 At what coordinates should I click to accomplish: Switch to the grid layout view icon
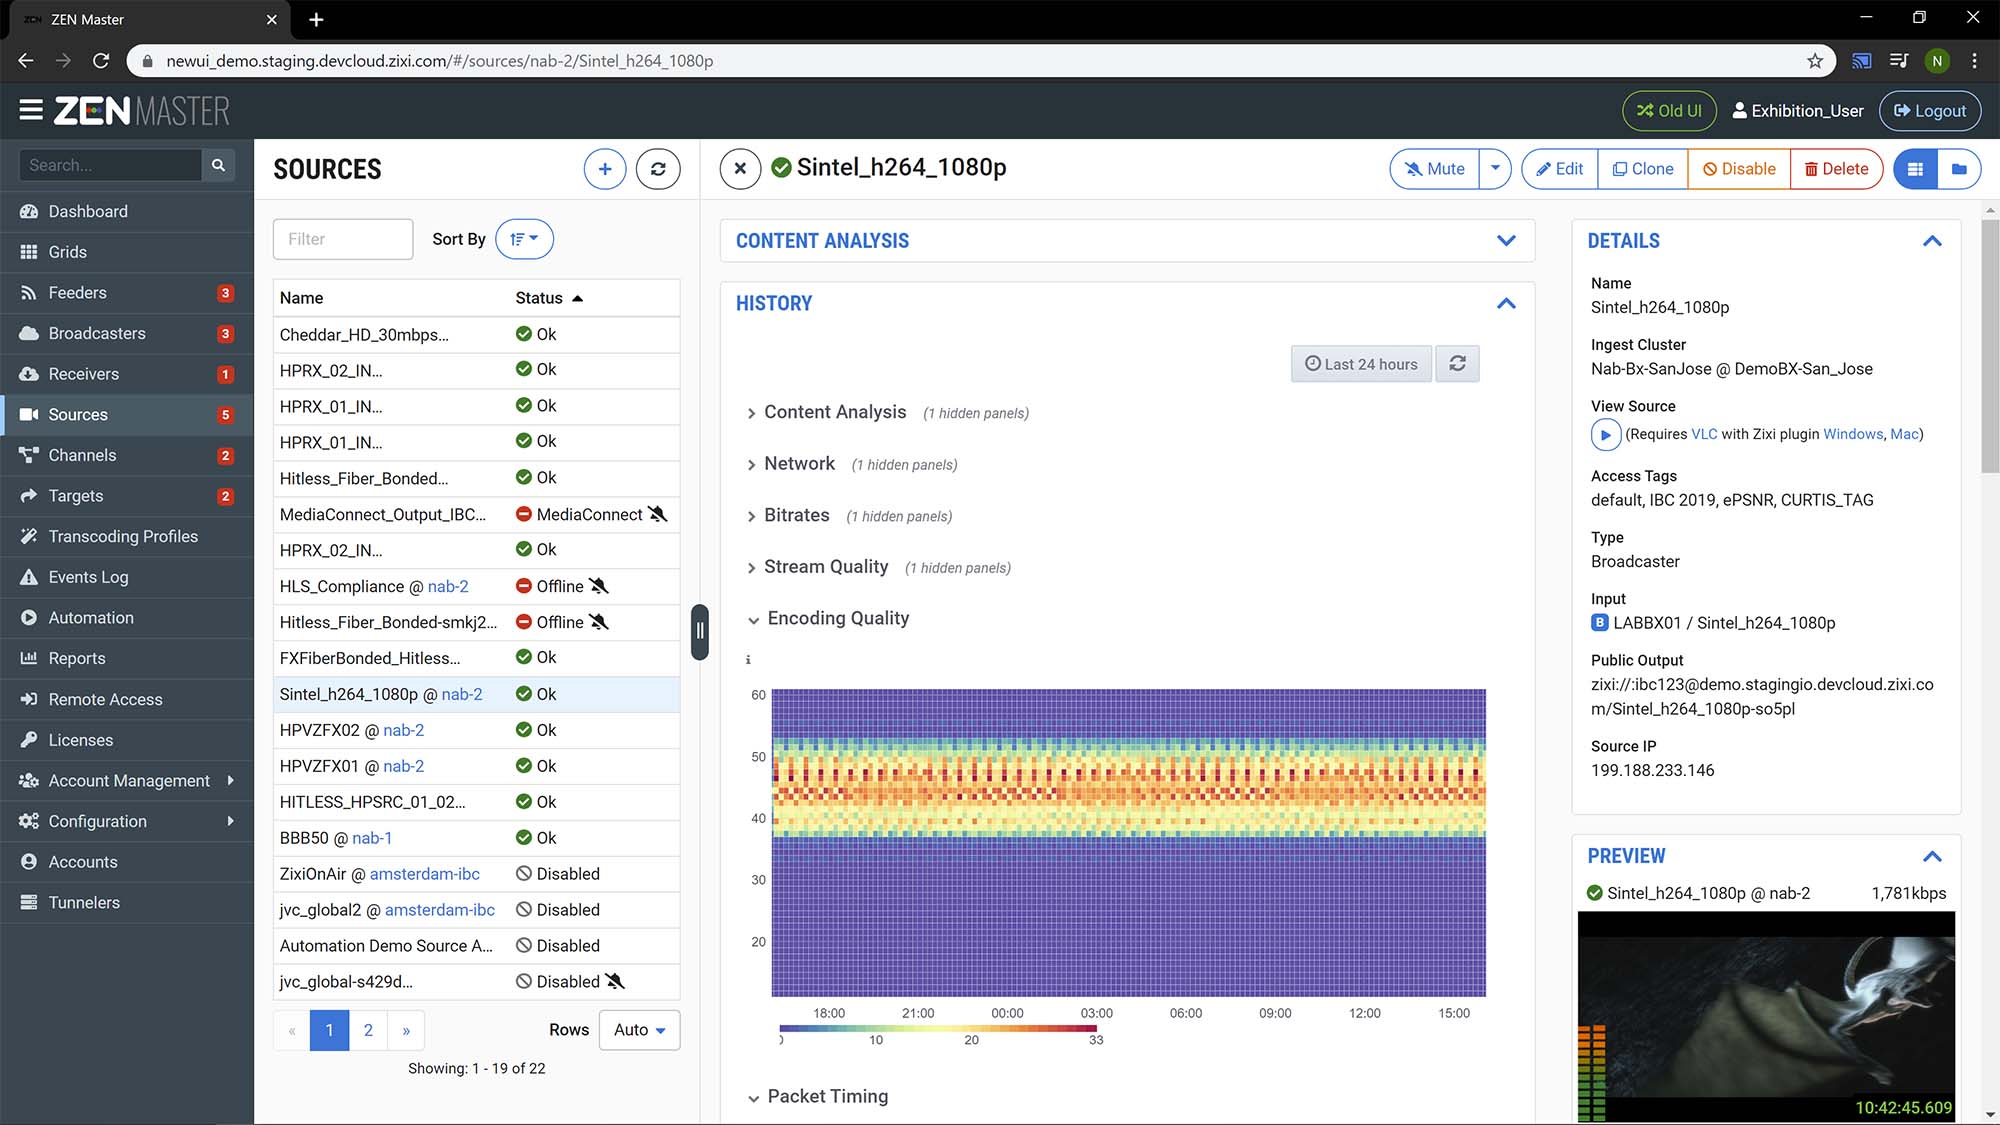click(1915, 169)
